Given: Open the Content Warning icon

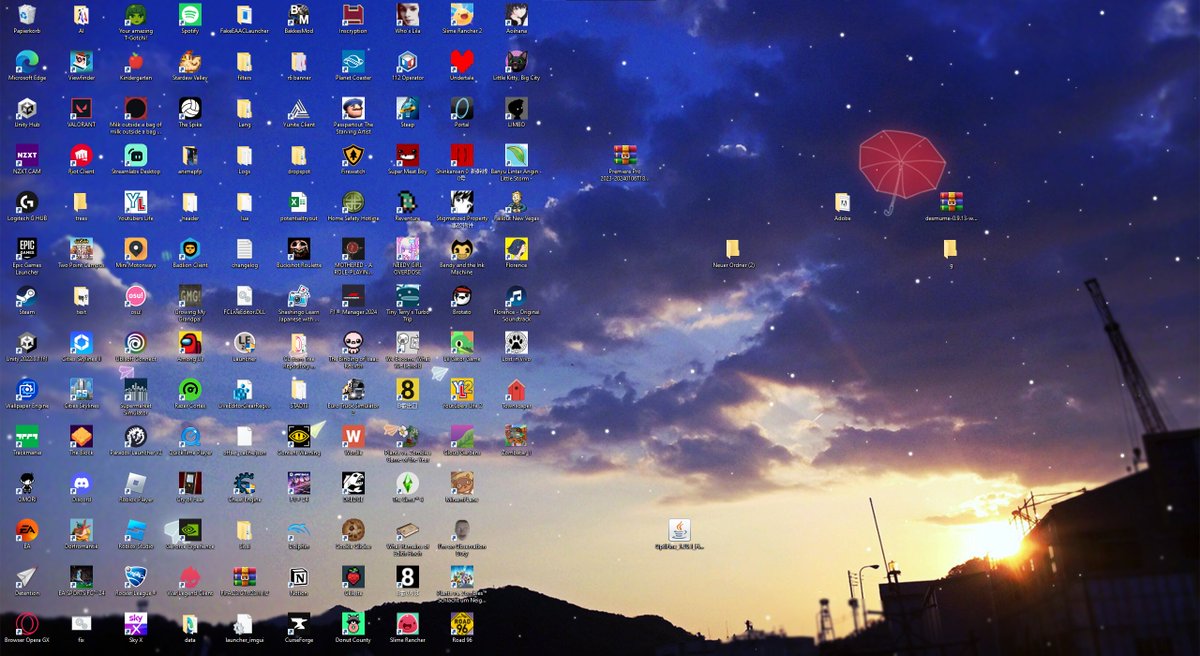Looking at the screenshot, I should [x=298, y=437].
